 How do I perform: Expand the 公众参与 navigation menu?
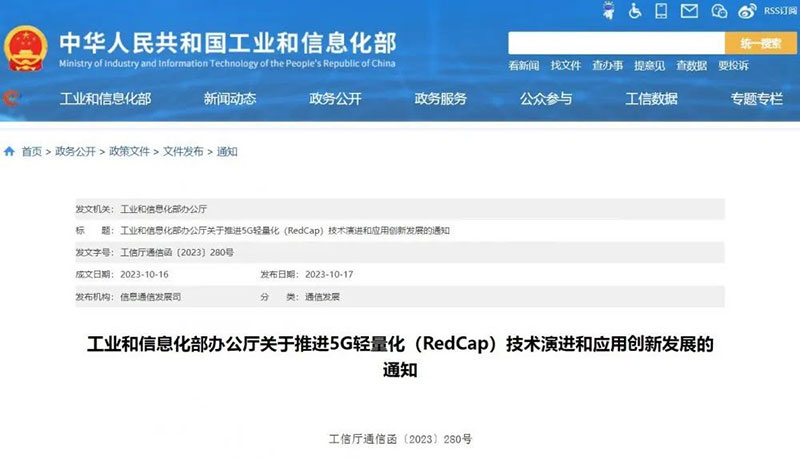546,99
